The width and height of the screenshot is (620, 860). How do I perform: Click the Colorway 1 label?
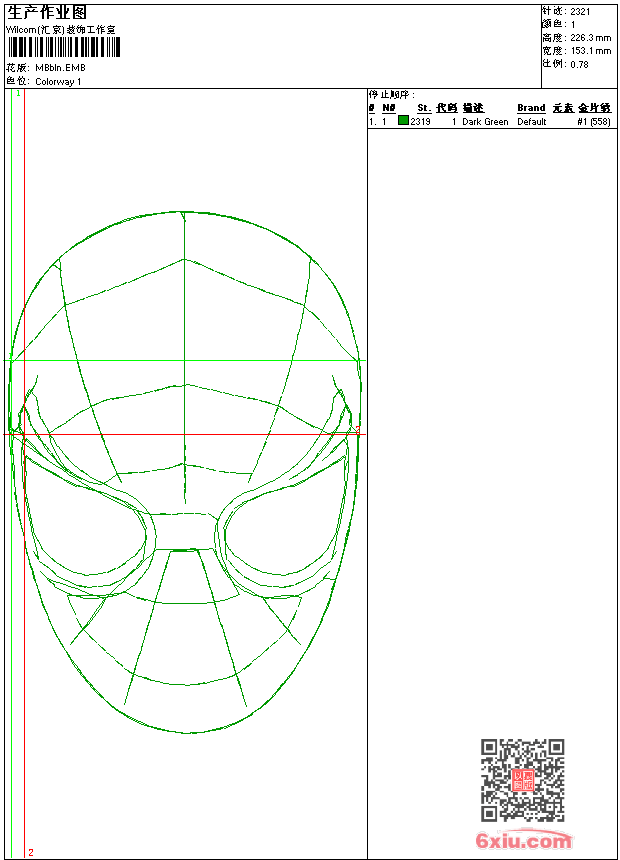point(58,82)
